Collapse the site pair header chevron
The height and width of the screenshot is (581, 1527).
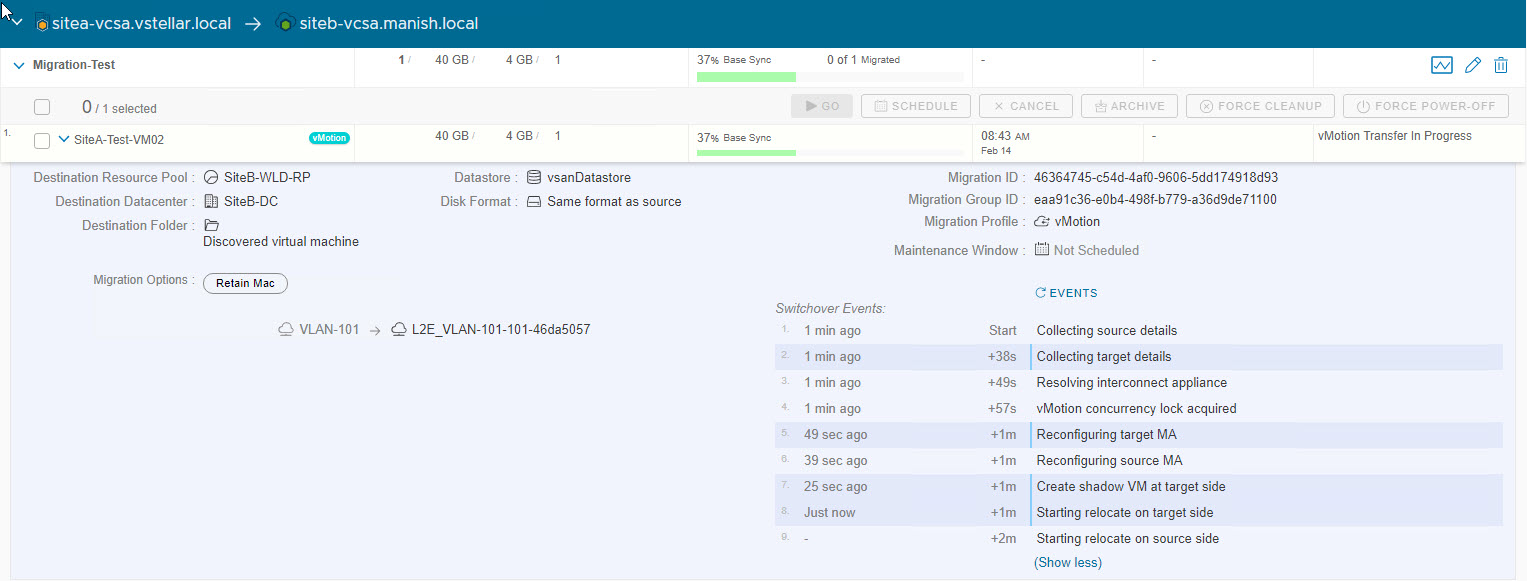pyautogui.click(x=16, y=22)
